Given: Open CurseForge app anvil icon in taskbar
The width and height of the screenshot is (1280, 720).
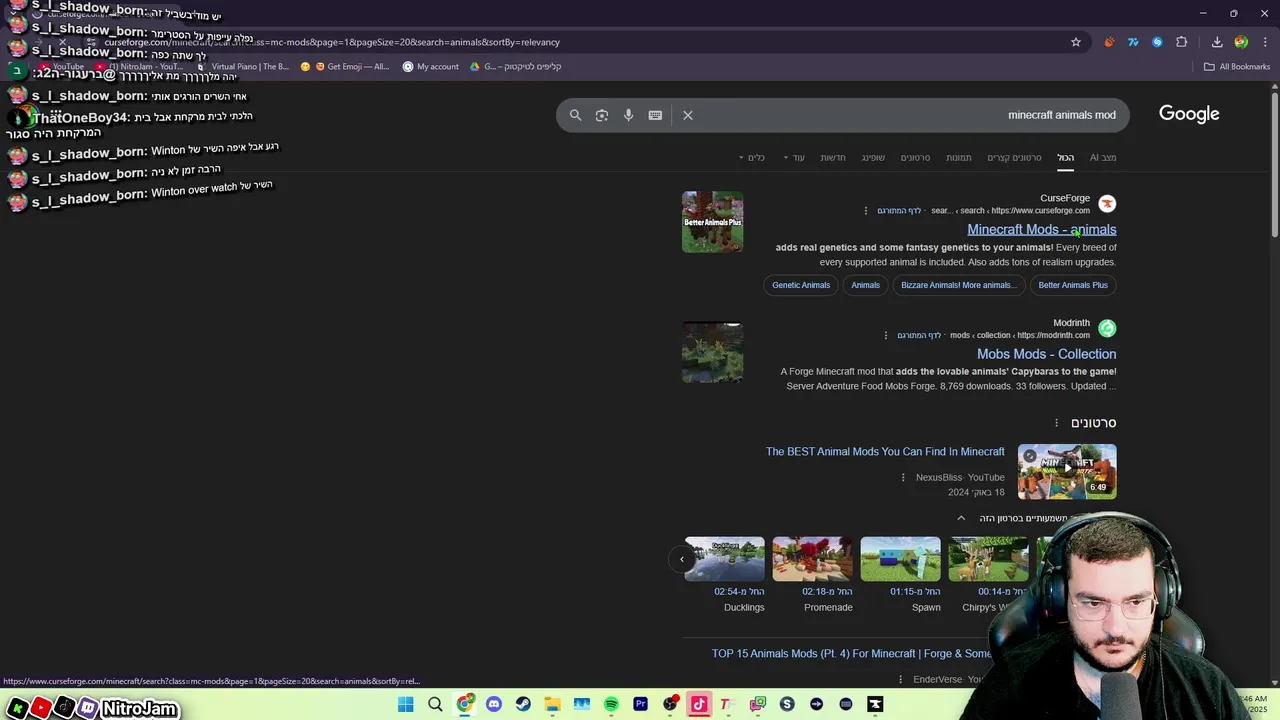Looking at the screenshot, I should point(875,705).
